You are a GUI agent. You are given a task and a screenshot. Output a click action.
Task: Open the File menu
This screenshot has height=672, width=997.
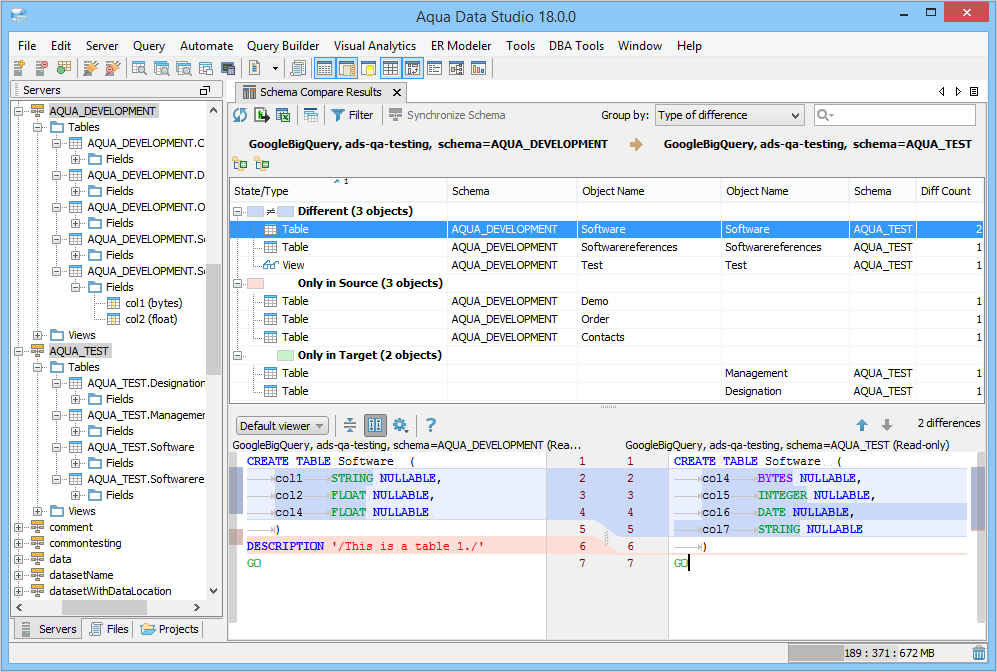click(27, 46)
